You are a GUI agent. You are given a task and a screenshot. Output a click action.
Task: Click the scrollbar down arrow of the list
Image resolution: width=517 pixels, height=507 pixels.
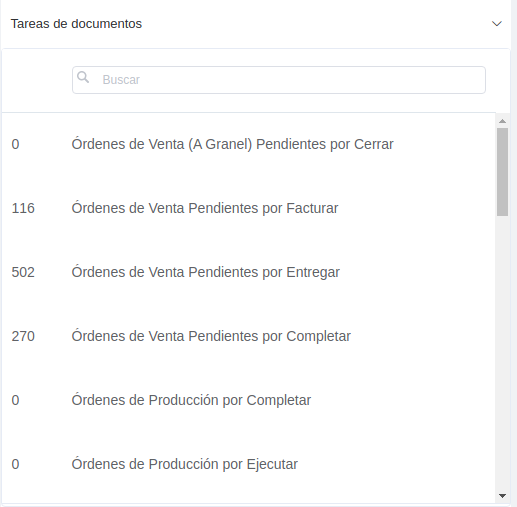[502, 496]
